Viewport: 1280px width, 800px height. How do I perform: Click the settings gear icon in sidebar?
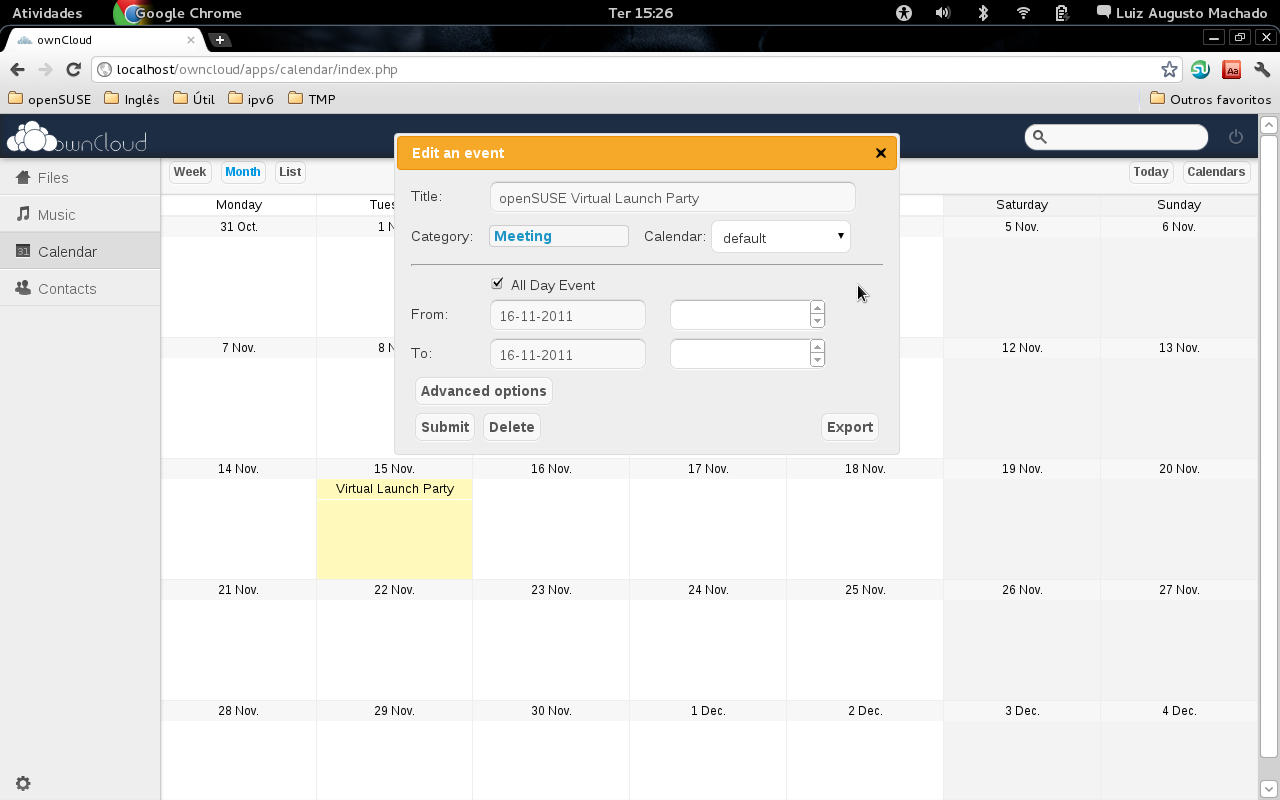(x=23, y=783)
